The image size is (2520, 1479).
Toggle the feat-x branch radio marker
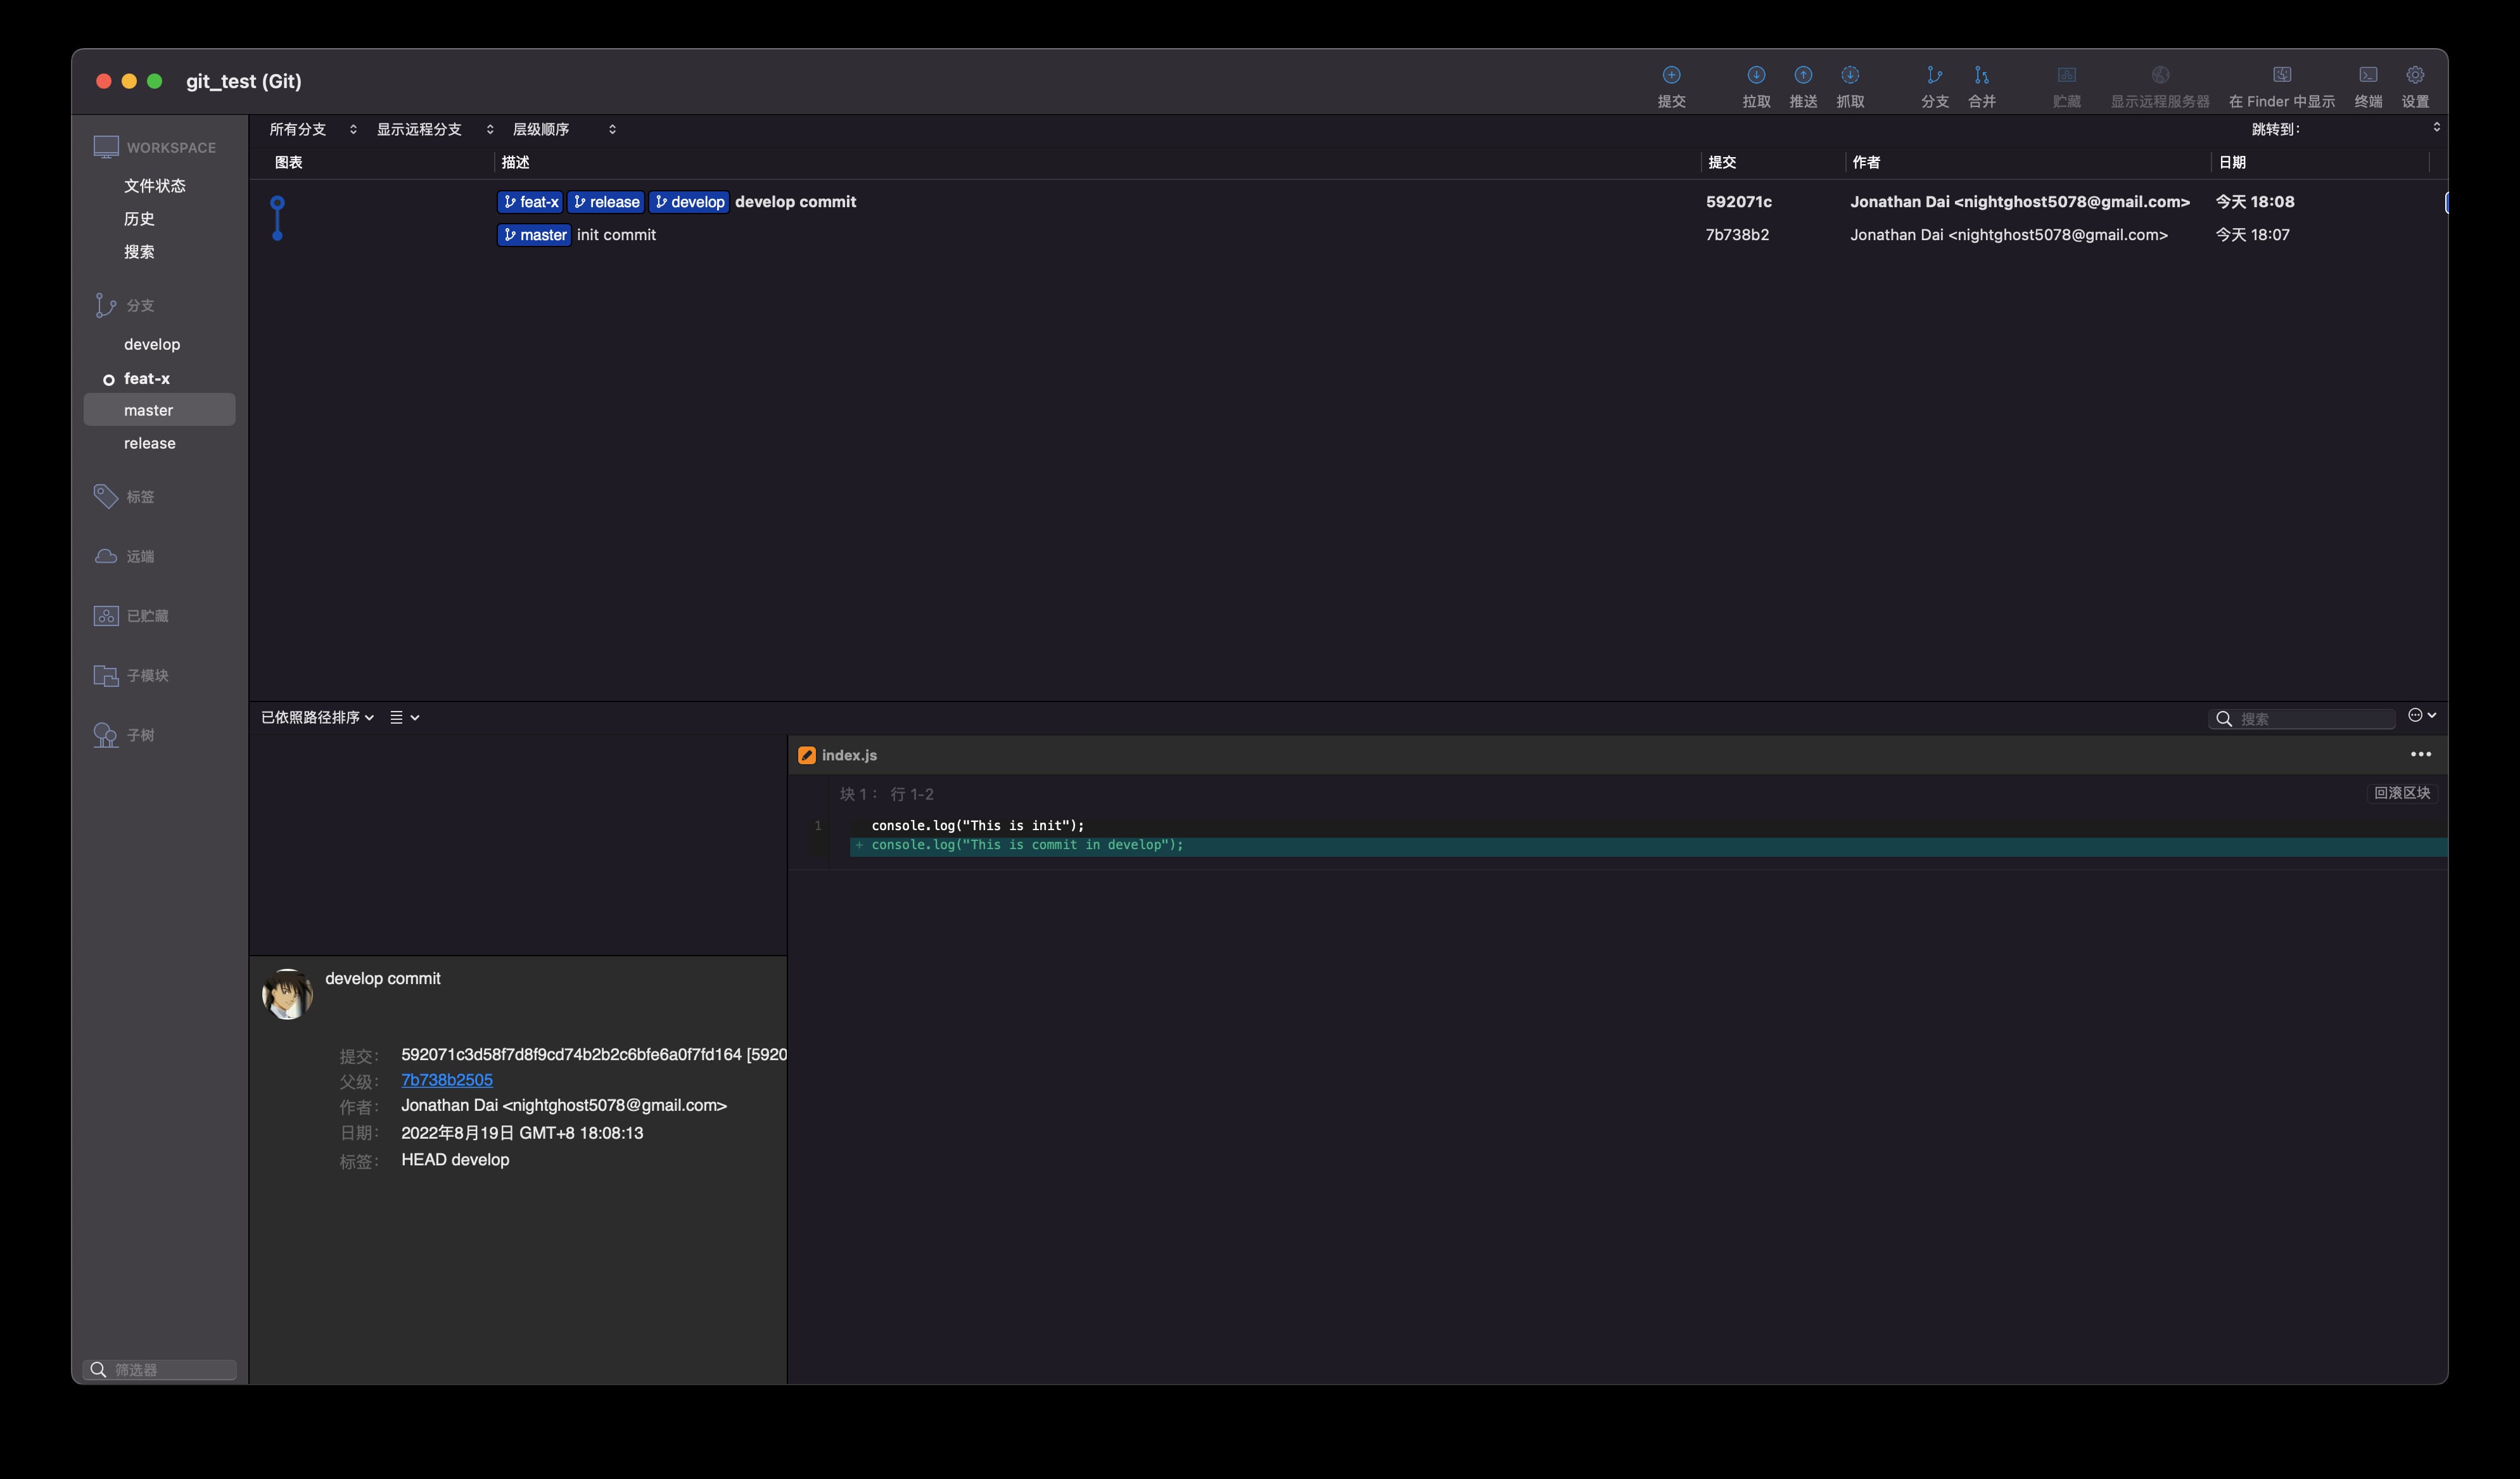click(108, 379)
